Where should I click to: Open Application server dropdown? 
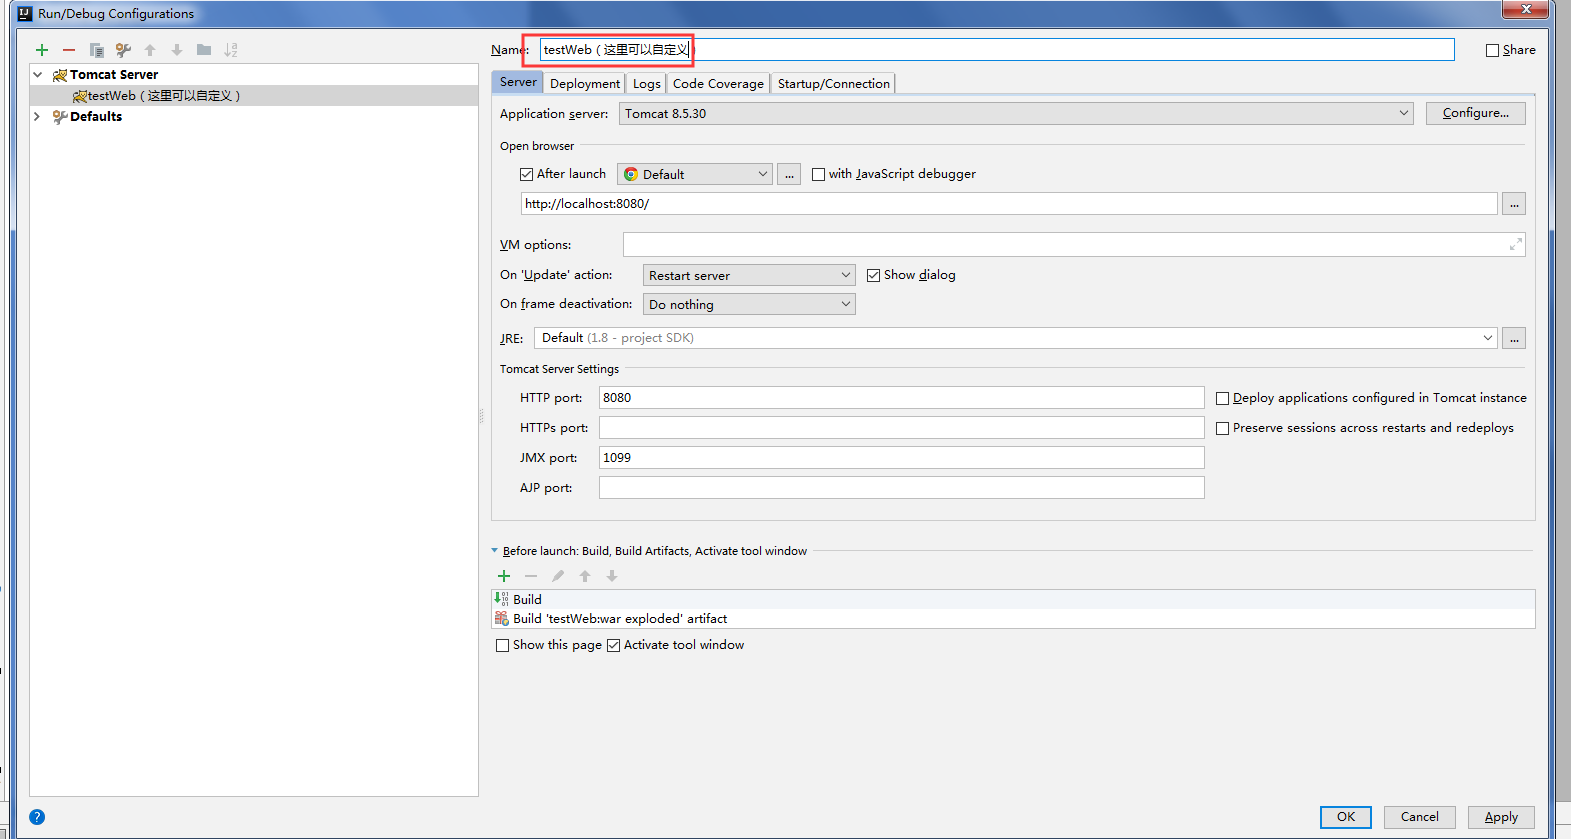pyautogui.click(x=1016, y=114)
